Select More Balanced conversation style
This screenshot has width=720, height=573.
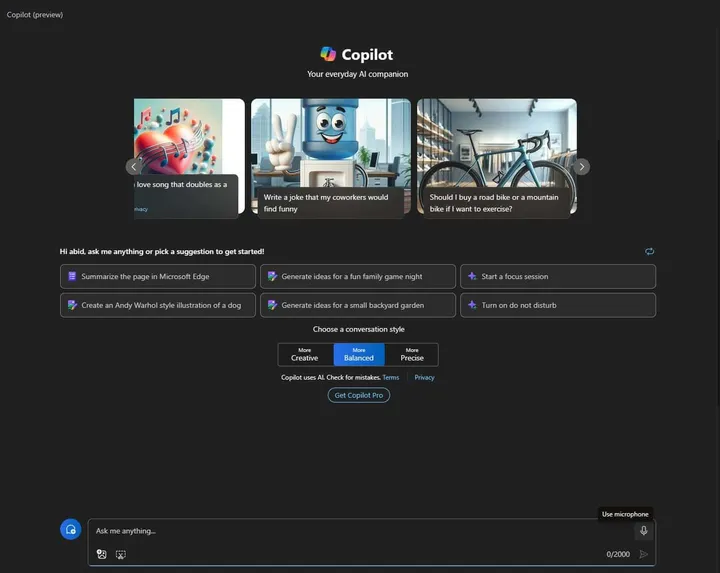pos(358,354)
